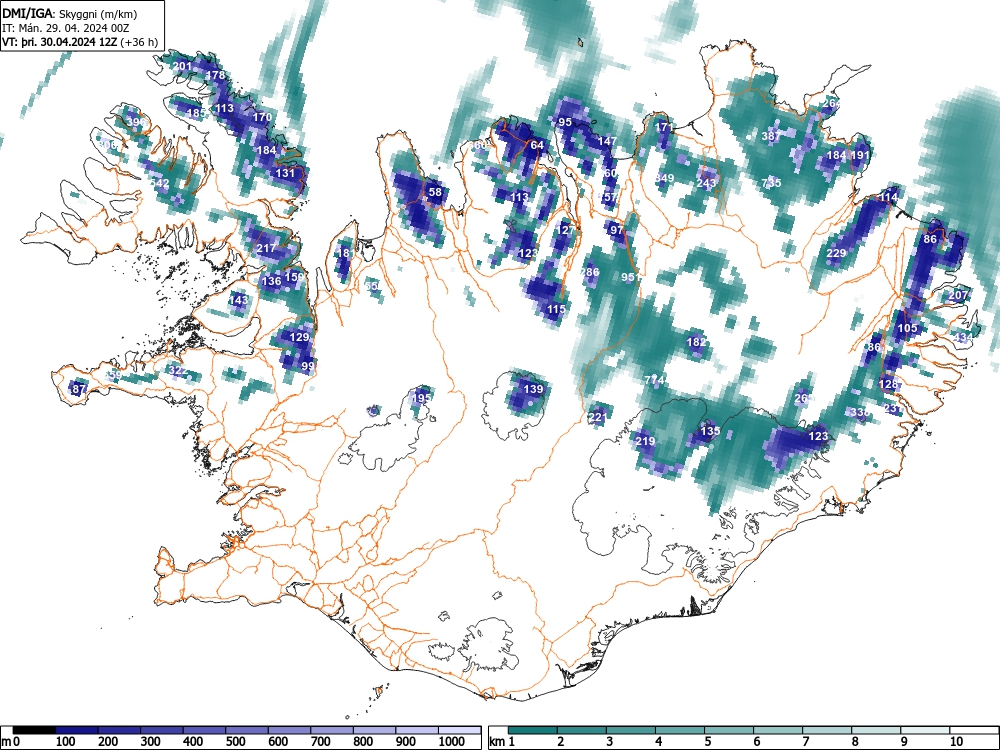Click the '191' visibility value
This screenshot has height=750, width=1000.
860,155
